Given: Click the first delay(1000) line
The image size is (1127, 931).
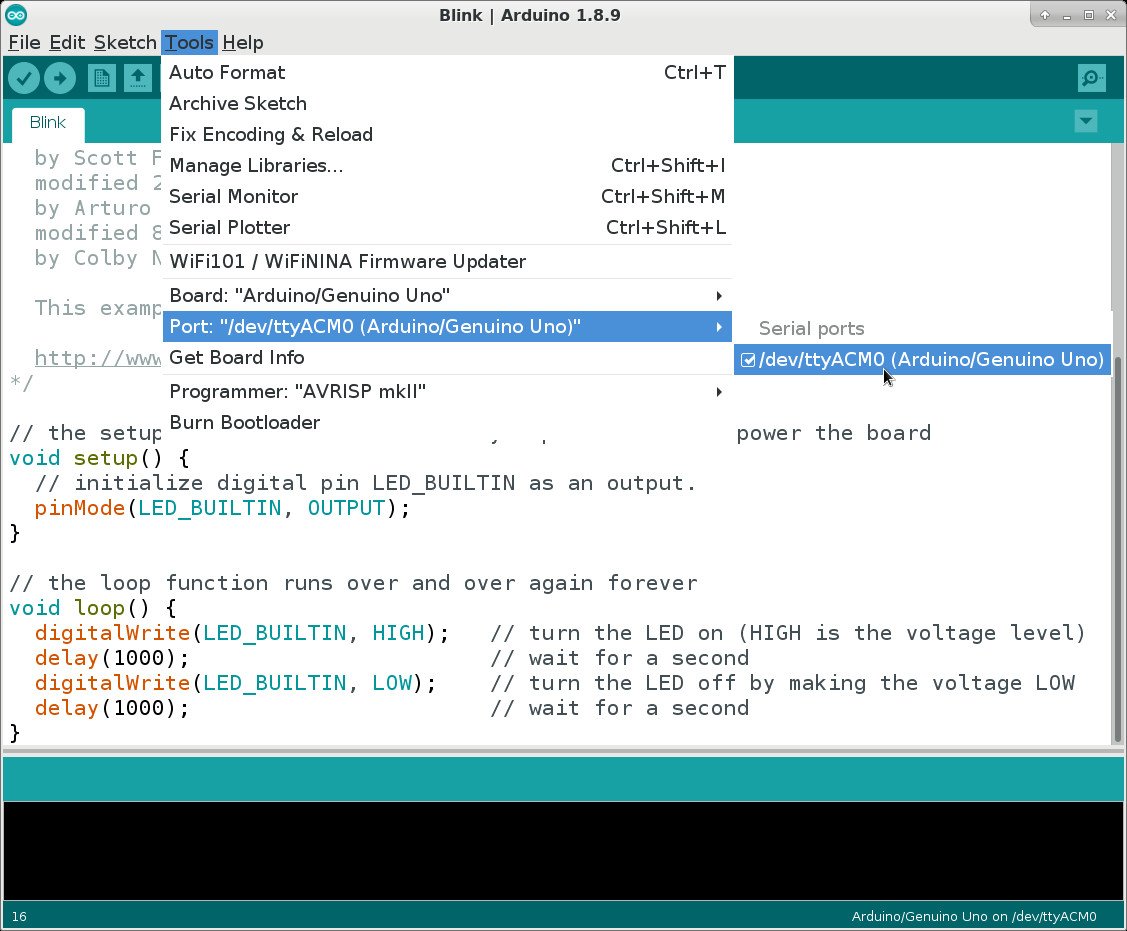Looking at the screenshot, I should 112,658.
